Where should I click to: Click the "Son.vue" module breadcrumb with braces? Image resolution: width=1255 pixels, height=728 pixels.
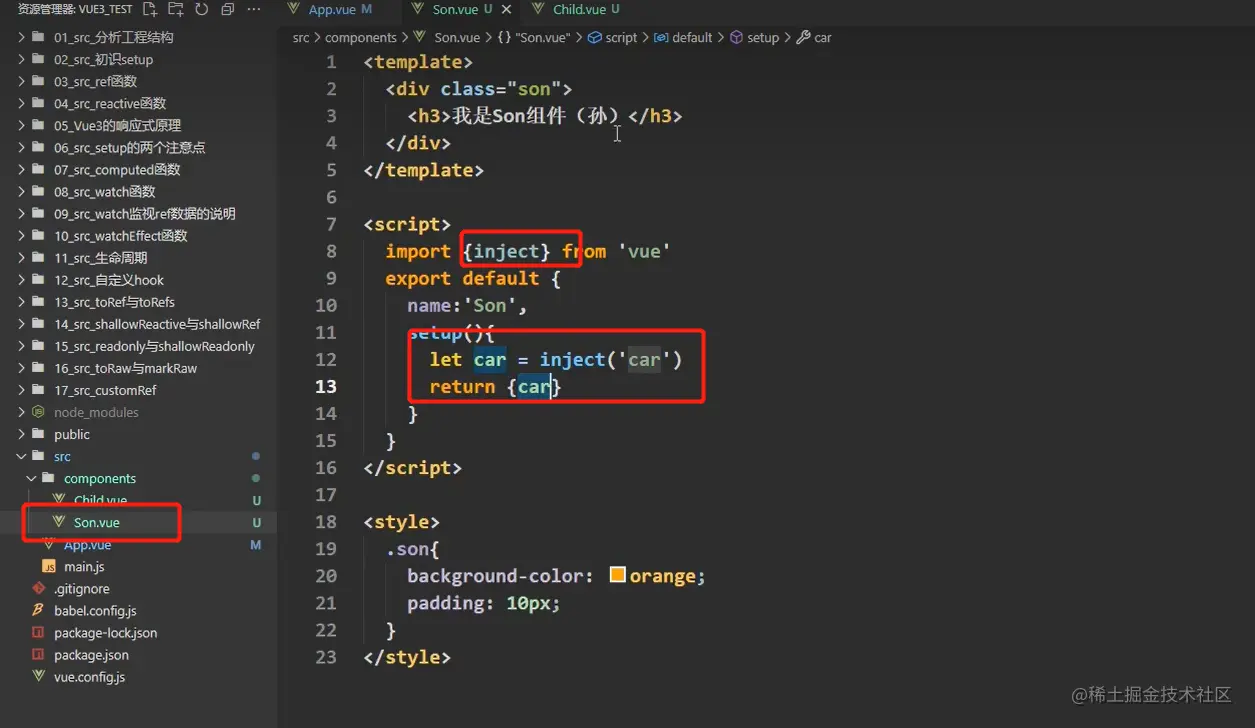coord(534,37)
